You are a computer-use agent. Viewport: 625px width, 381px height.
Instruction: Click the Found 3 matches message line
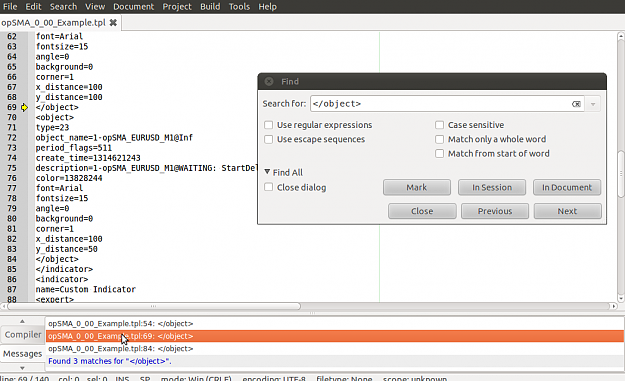[x=335, y=361]
